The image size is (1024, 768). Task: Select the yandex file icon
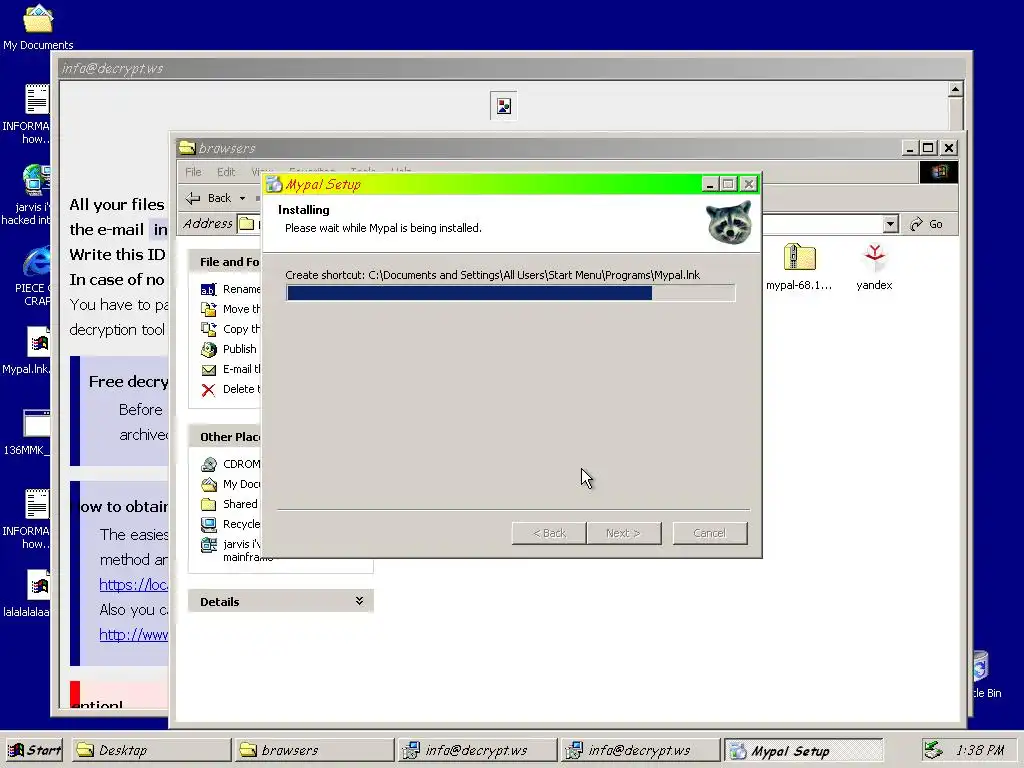tap(874, 266)
